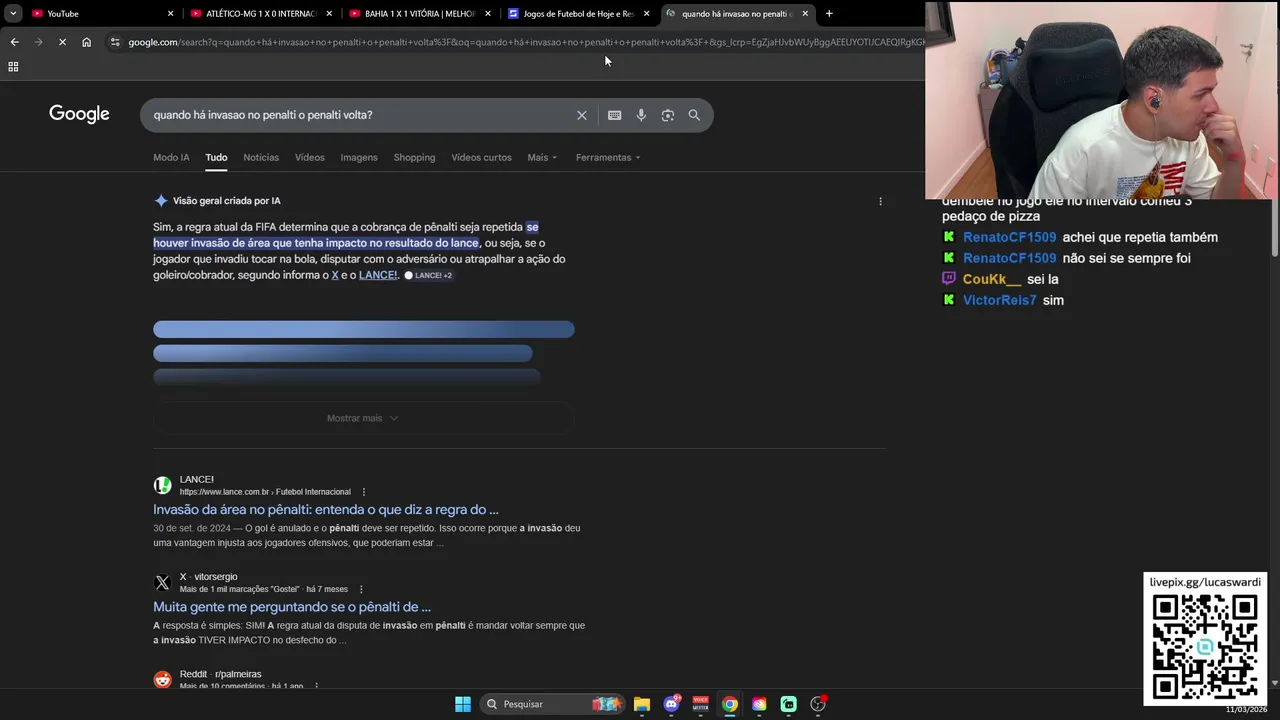Expand AI overview with Mostrar mais
Image resolution: width=1280 pixels, height=720 pixels.
click(x=363, y=418)
